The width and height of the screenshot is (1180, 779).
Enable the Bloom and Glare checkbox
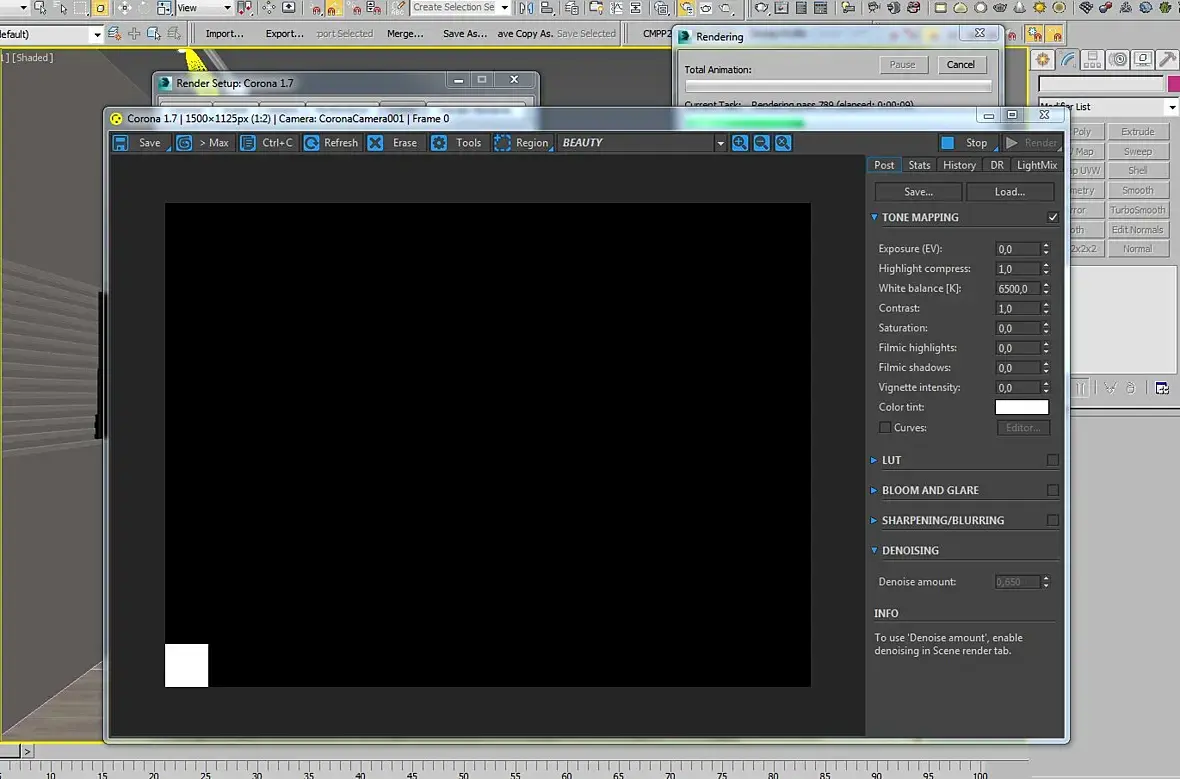[x=1052, y=490]
